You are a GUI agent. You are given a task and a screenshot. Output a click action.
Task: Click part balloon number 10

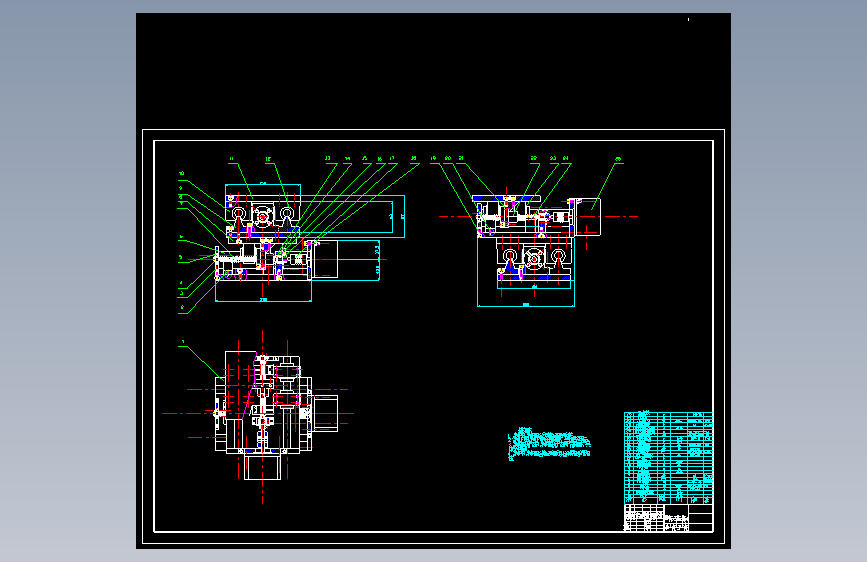tap(181, 174)
